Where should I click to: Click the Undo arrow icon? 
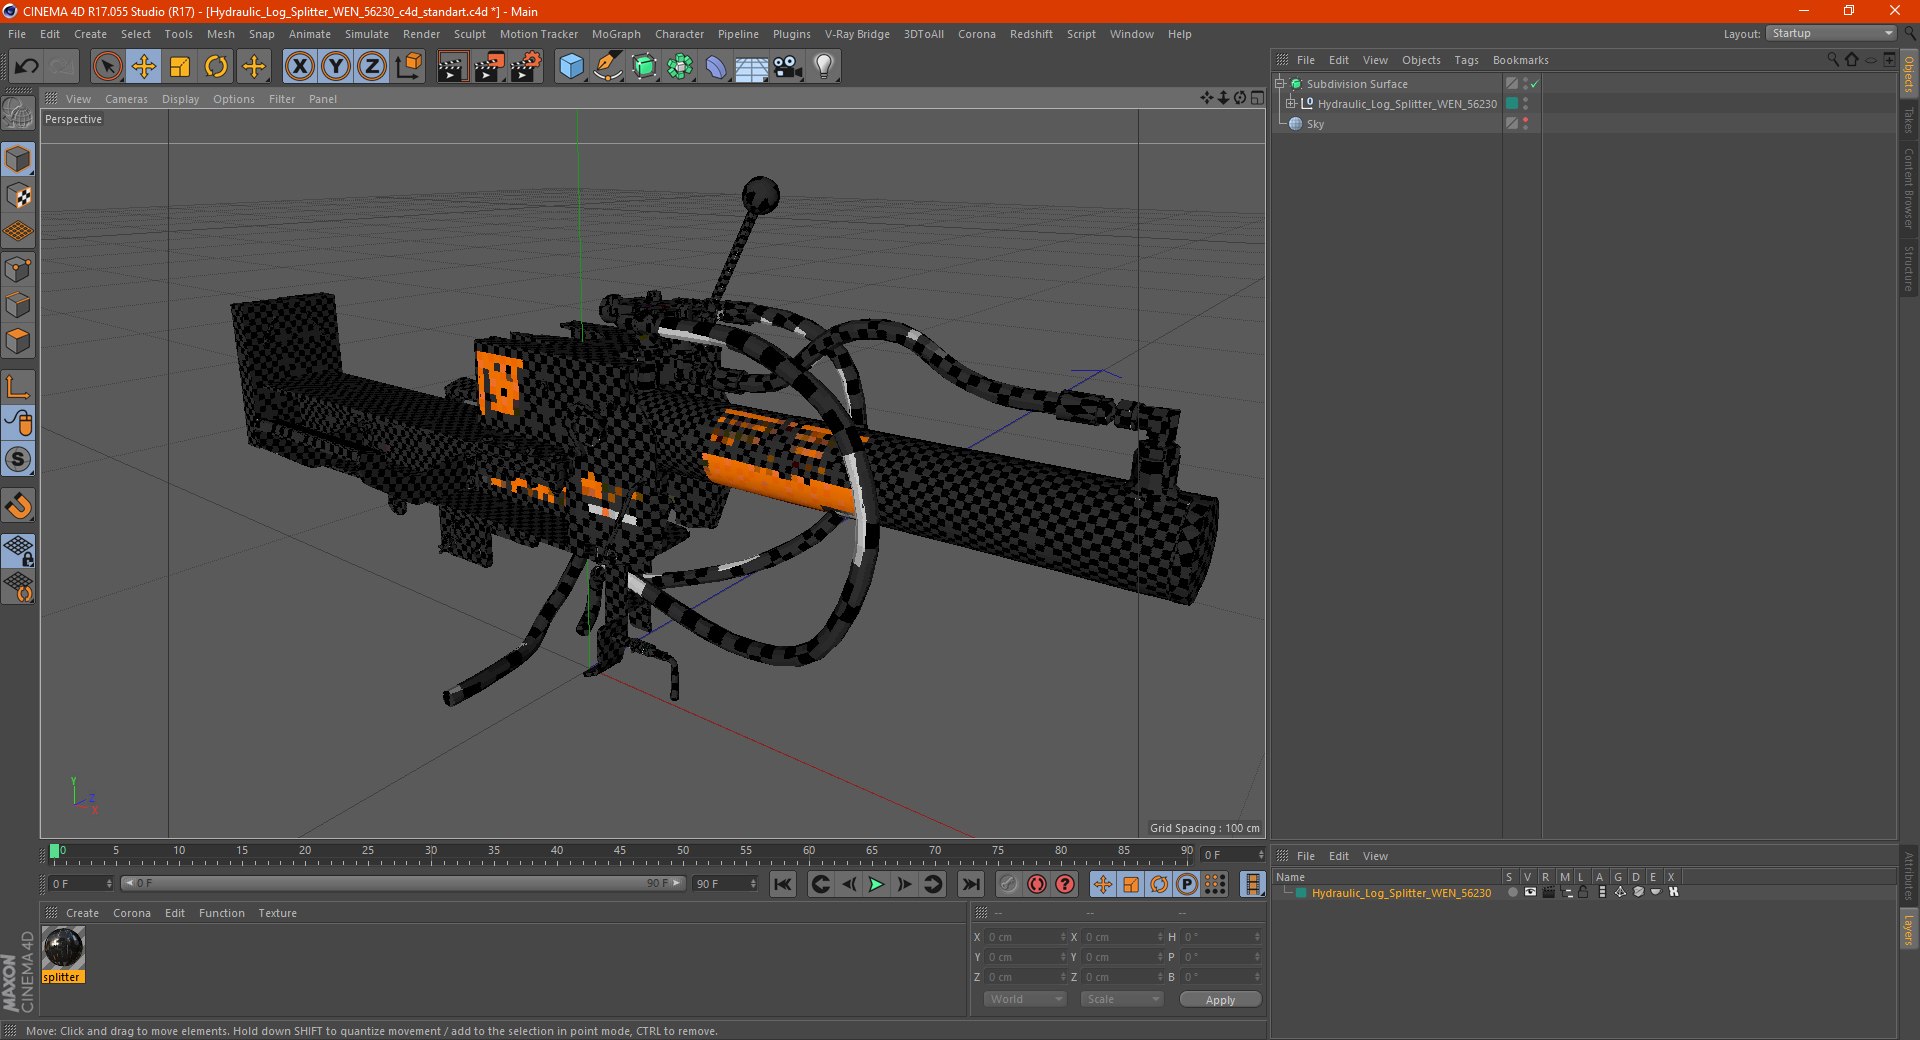pos(26,67)
